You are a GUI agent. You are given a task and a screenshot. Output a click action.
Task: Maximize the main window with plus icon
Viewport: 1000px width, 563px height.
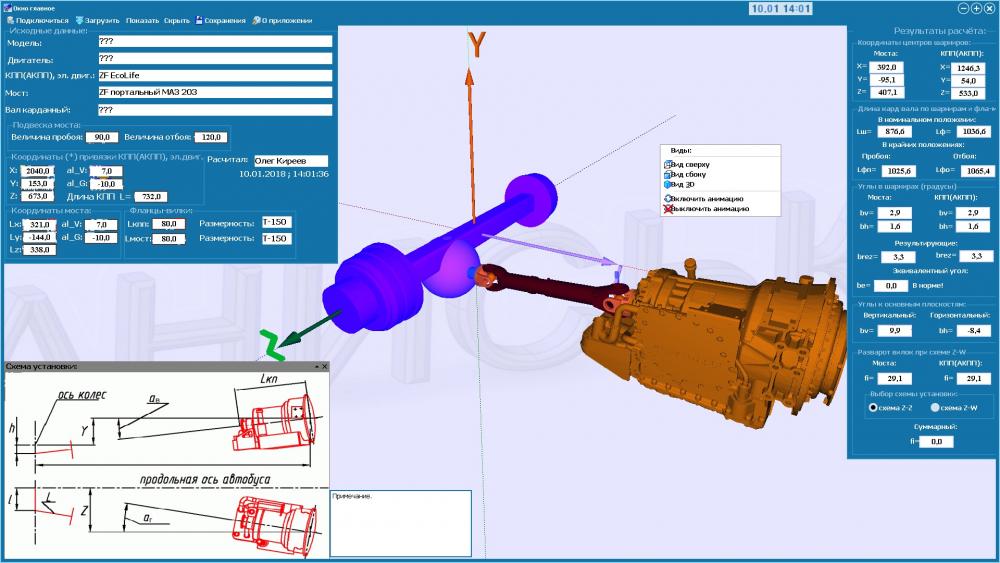tap(976, 9)
